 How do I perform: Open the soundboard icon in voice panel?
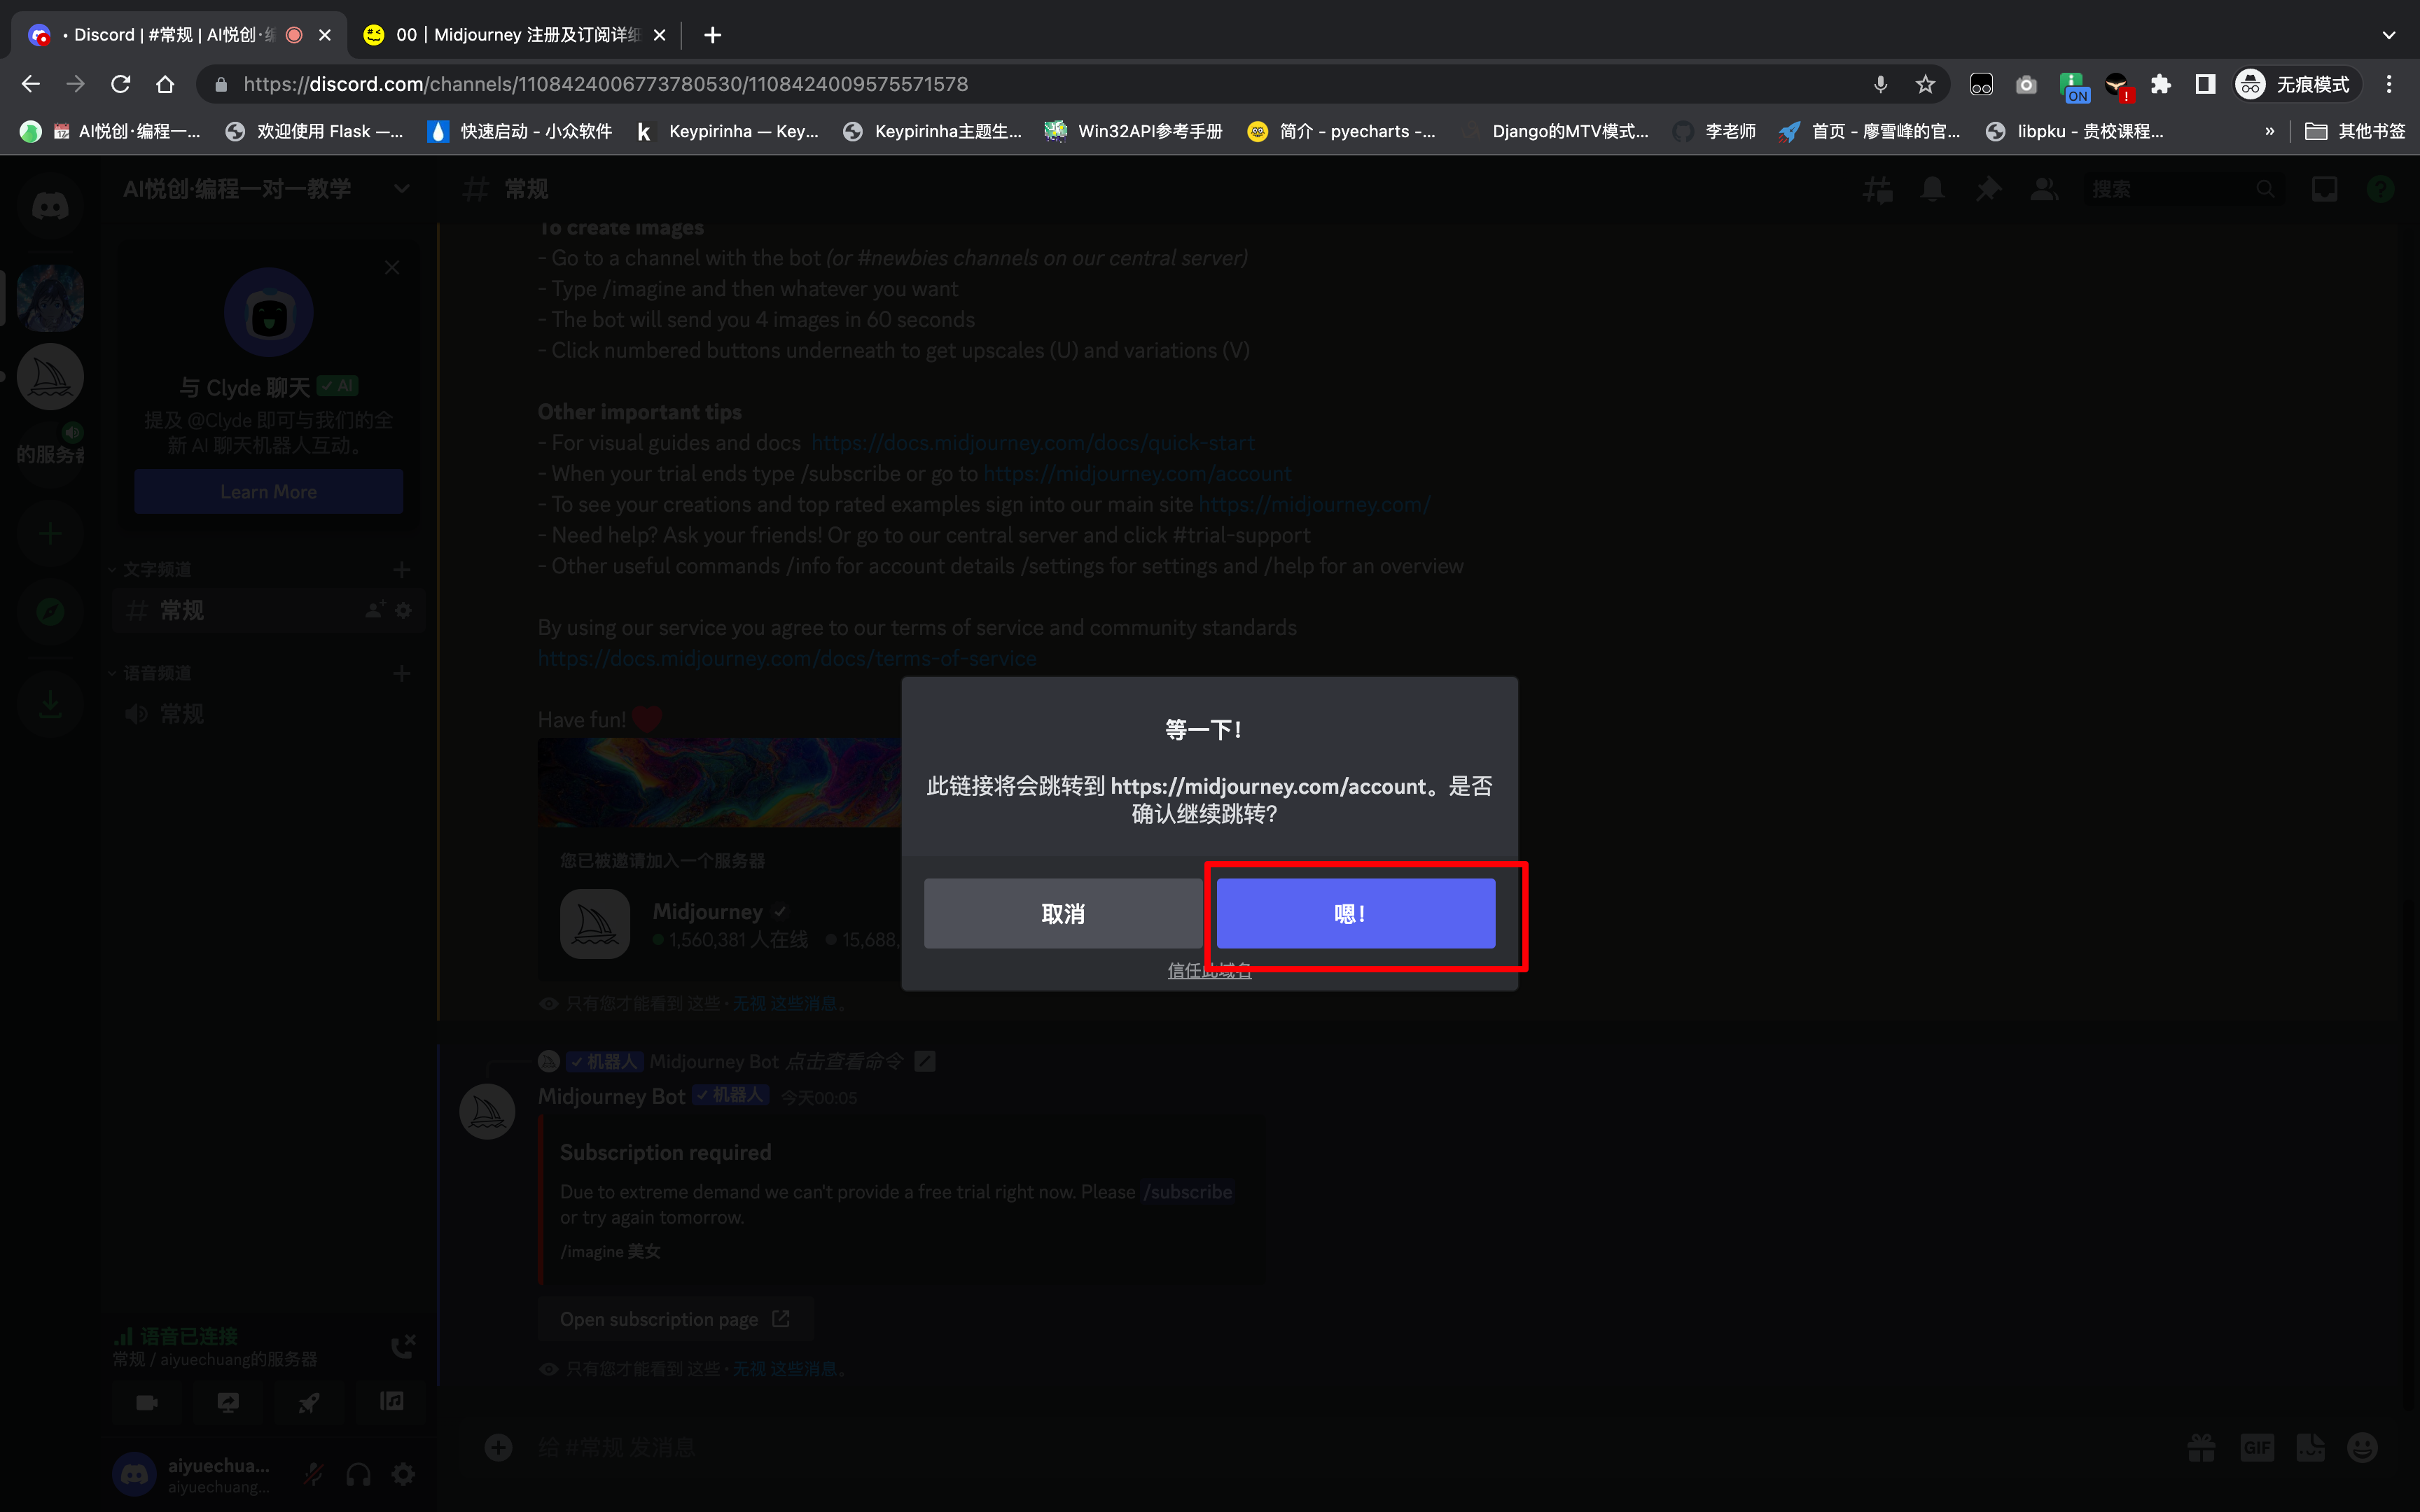point(391,1402)
